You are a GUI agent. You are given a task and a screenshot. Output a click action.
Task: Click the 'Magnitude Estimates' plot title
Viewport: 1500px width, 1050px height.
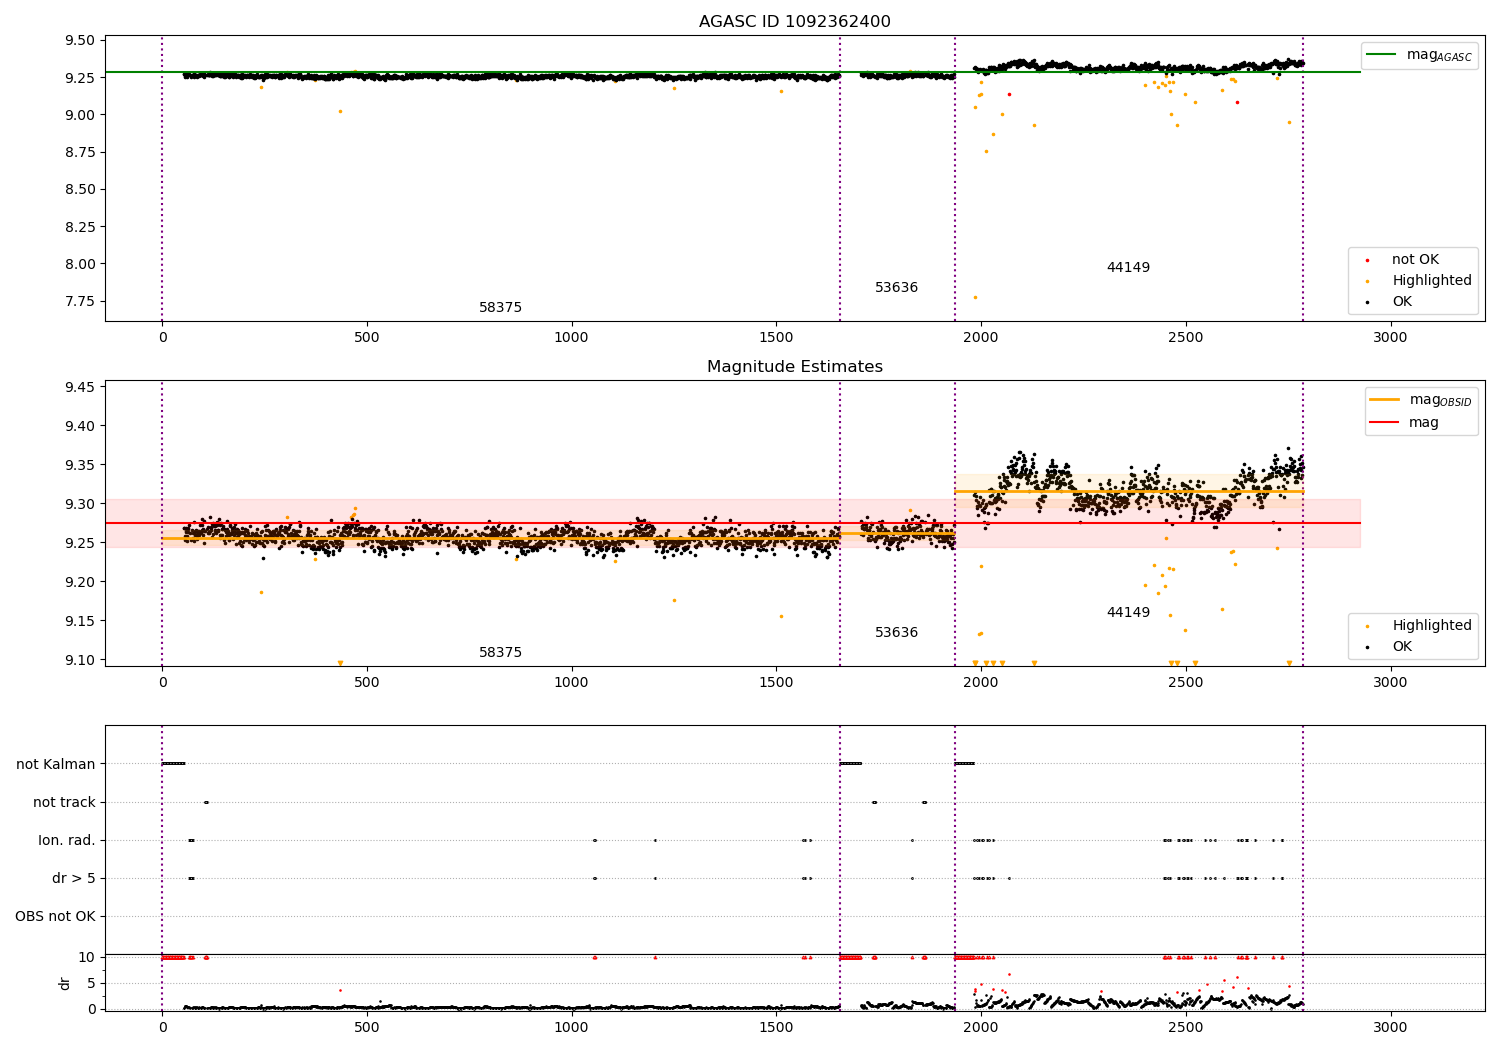pyautogui.click(x=794, y=367)
